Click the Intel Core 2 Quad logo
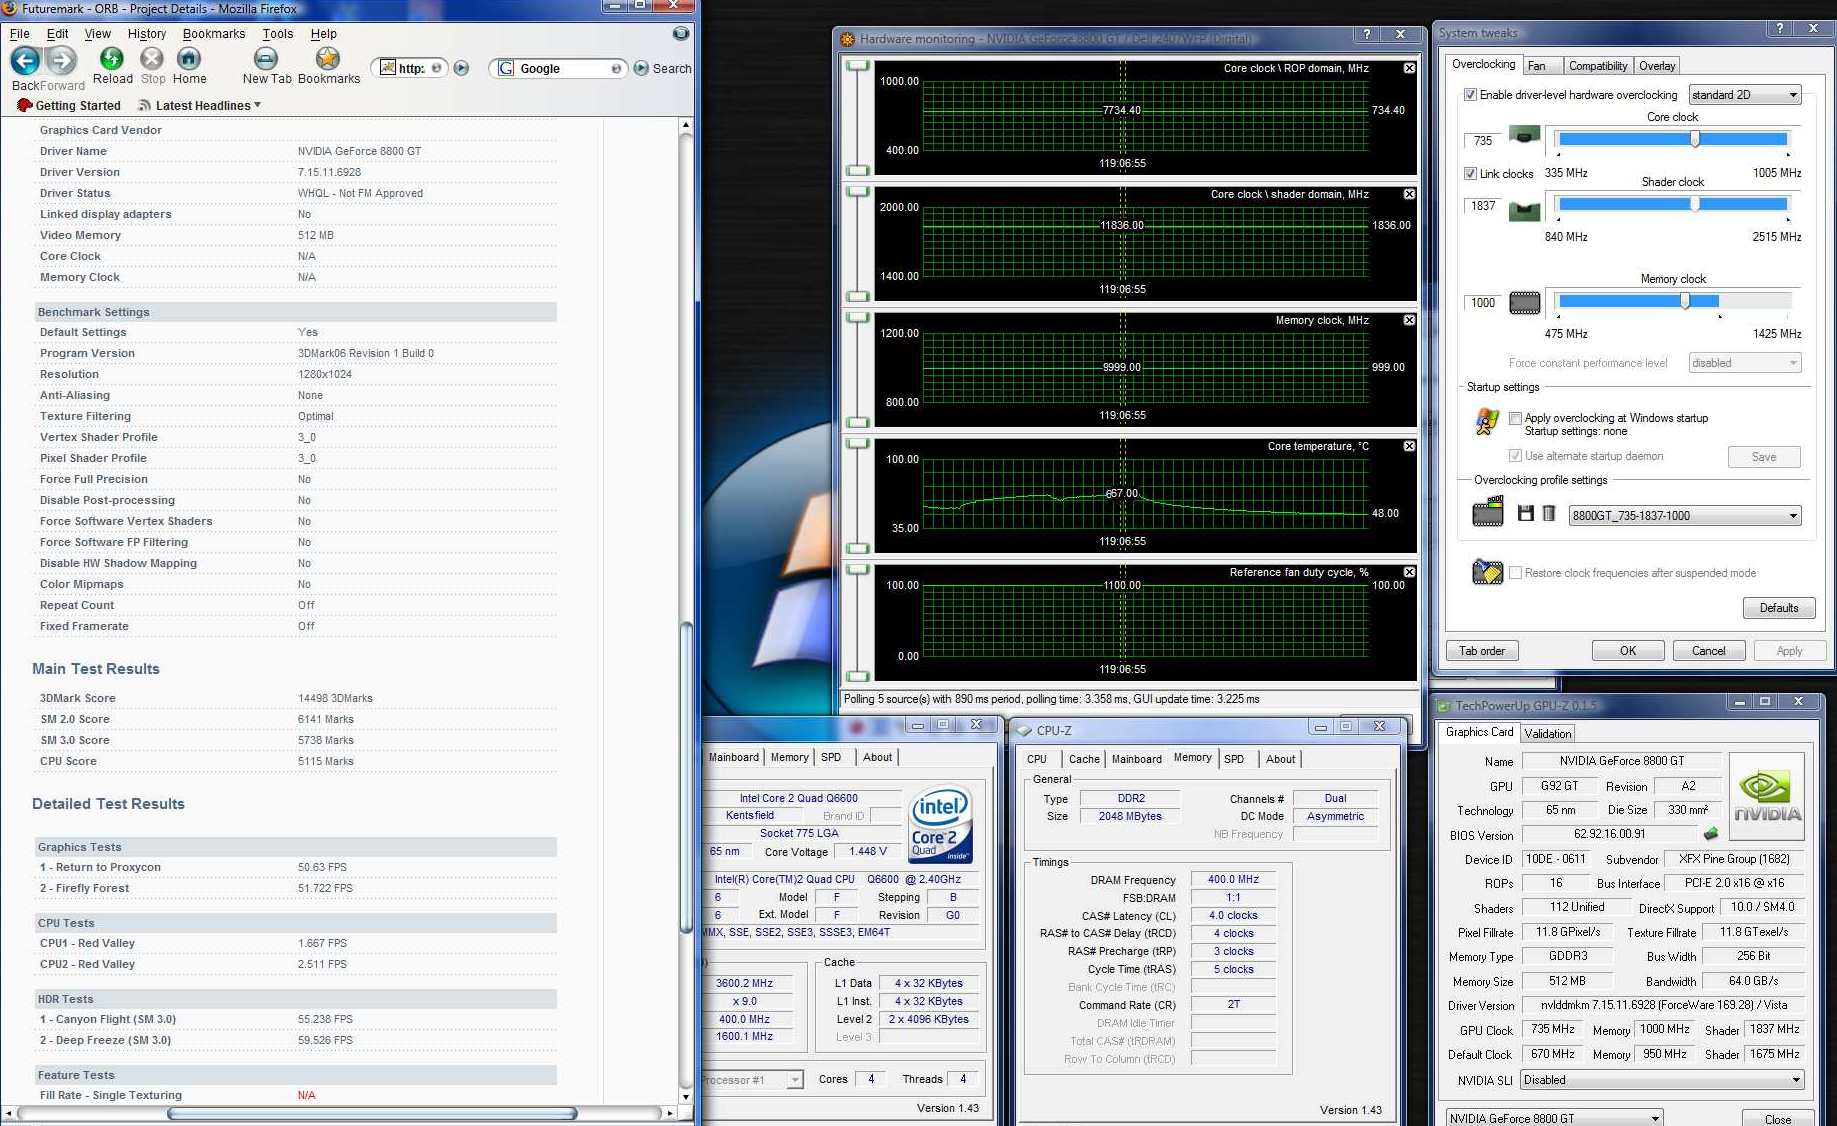The image size is (1837, 1126). (940, 825)
